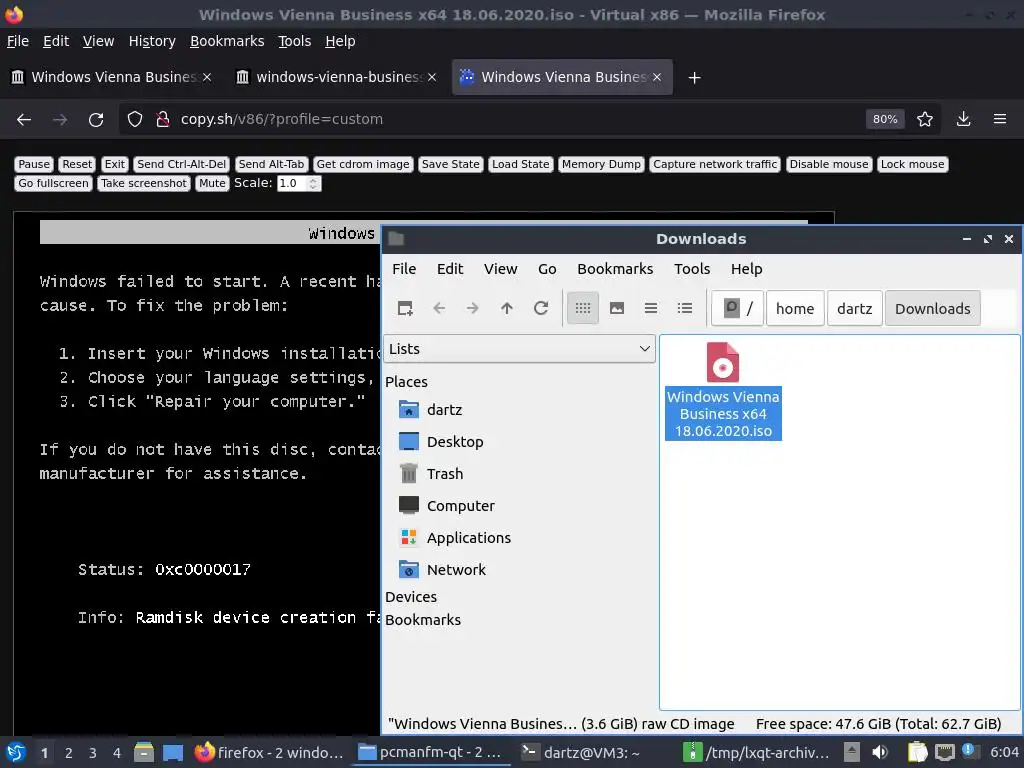Go back in Firefox

point(24,120)
